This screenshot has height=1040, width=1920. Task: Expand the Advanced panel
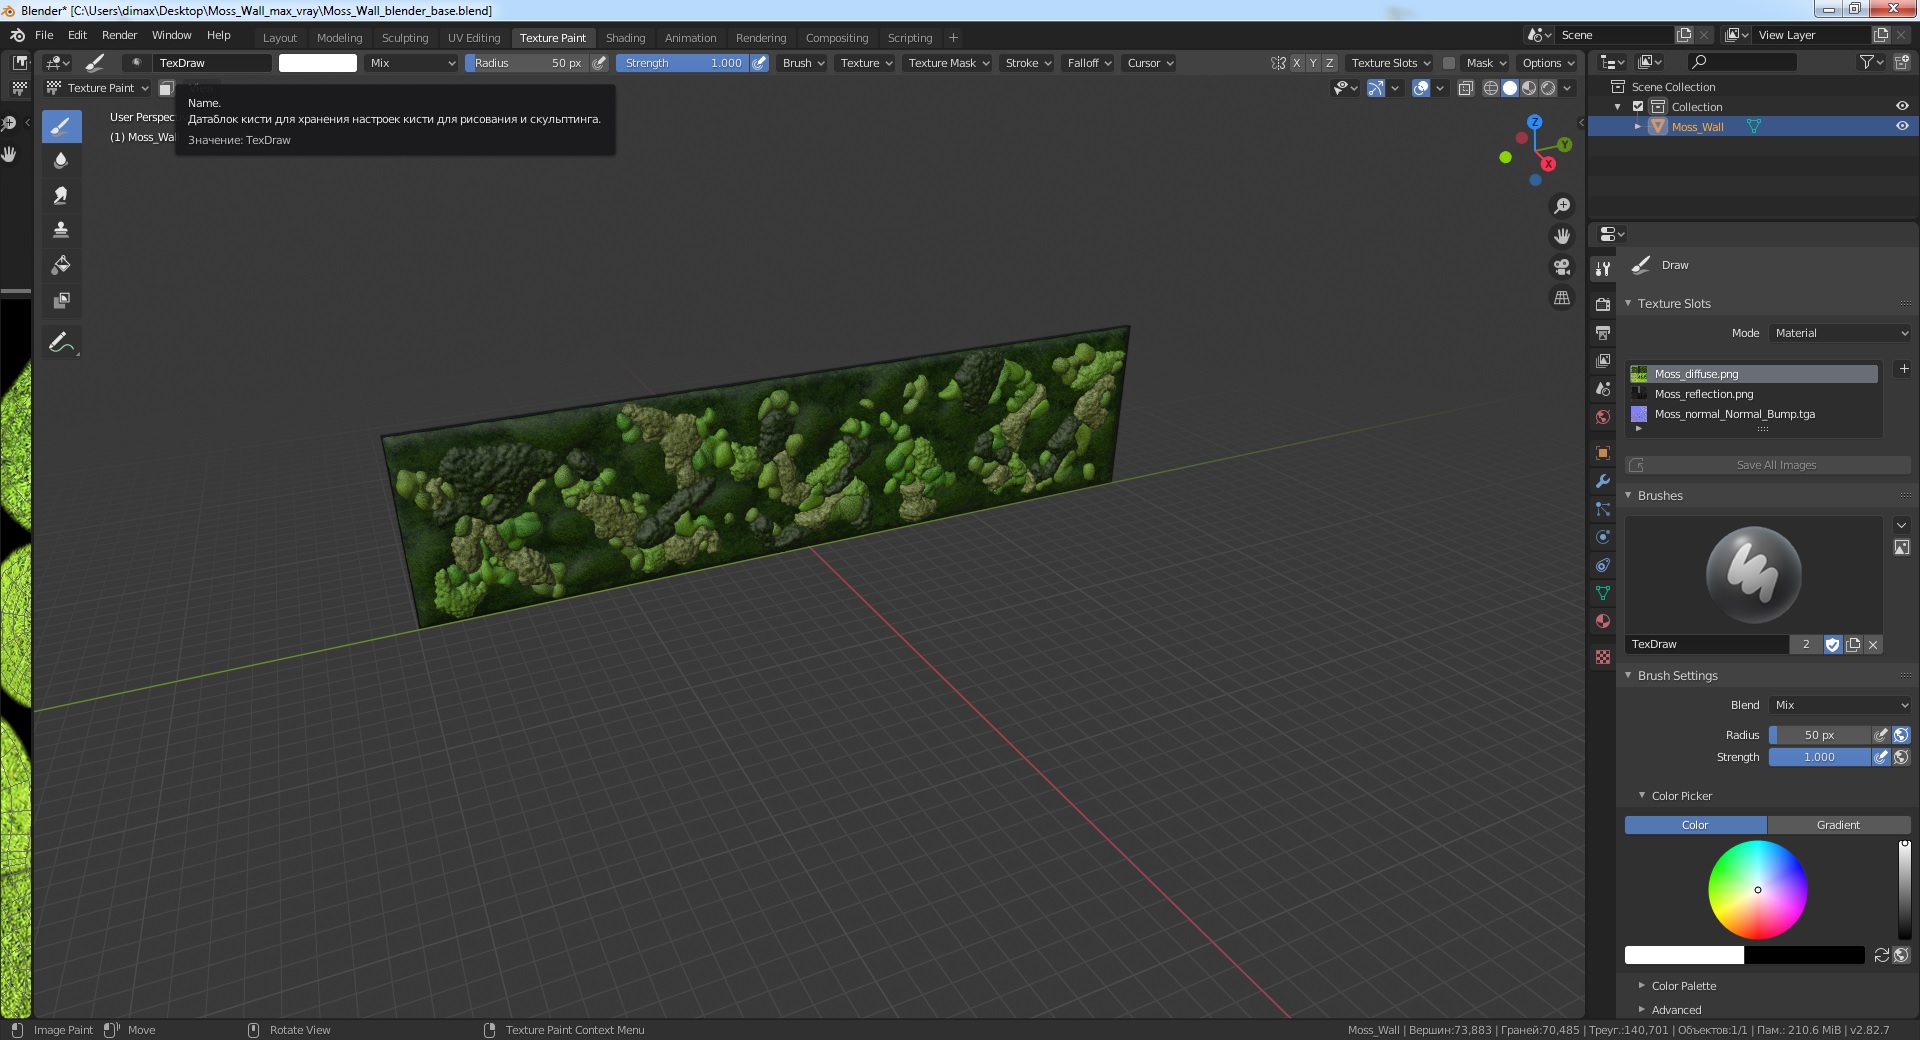[x=1676, y=1010]
